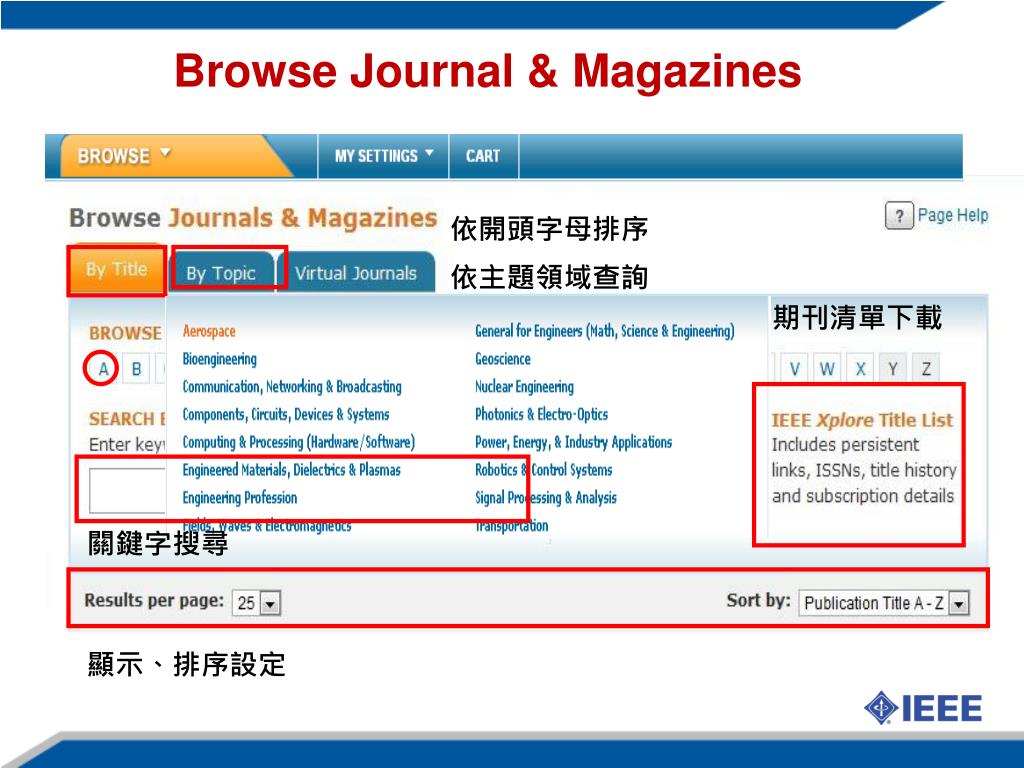Open Engineered Materials, Dielectrics & Plasmas topic
The height and width of the screenshot is (768, 1024).
click(x=291, y=470)
